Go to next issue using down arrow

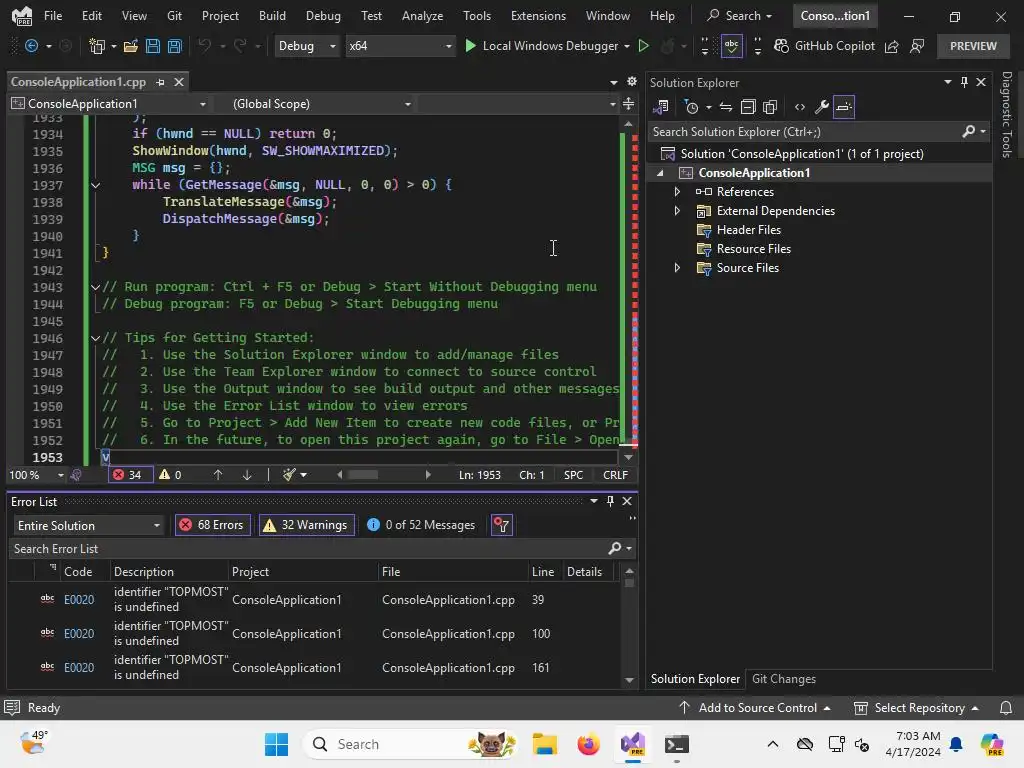[247, 475]
